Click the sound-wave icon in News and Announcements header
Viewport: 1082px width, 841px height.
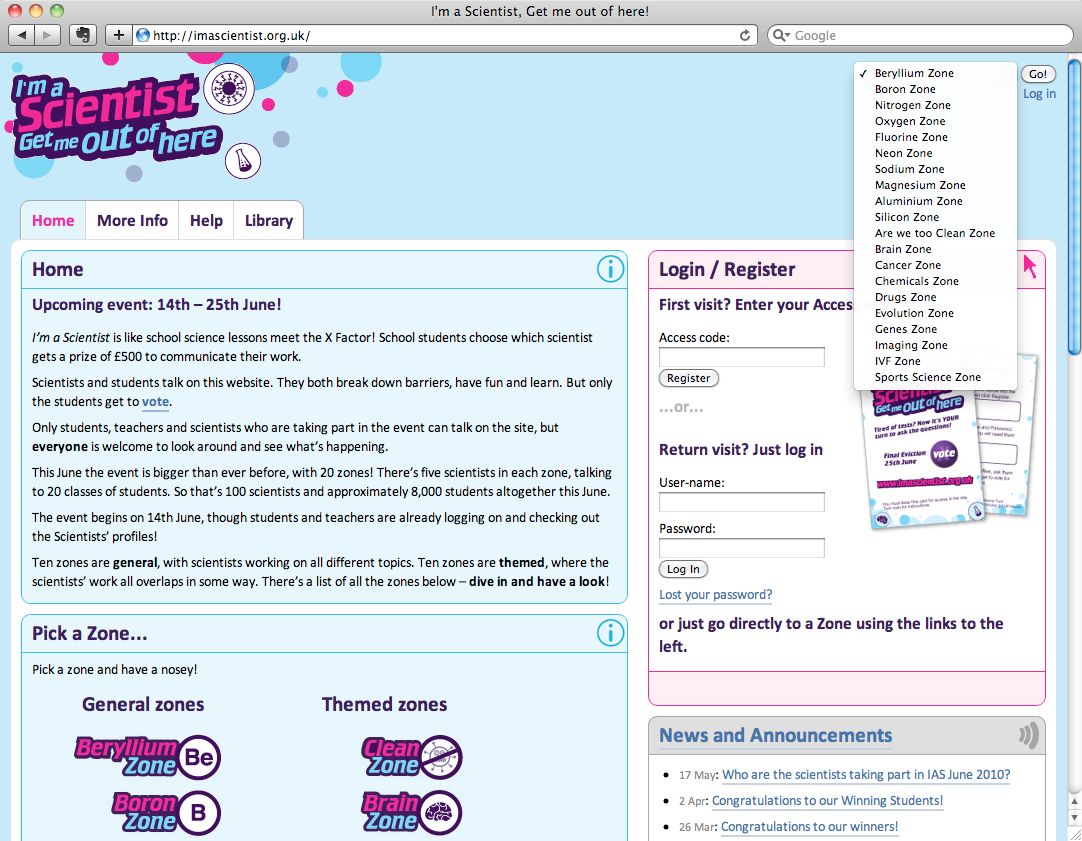1028,735
